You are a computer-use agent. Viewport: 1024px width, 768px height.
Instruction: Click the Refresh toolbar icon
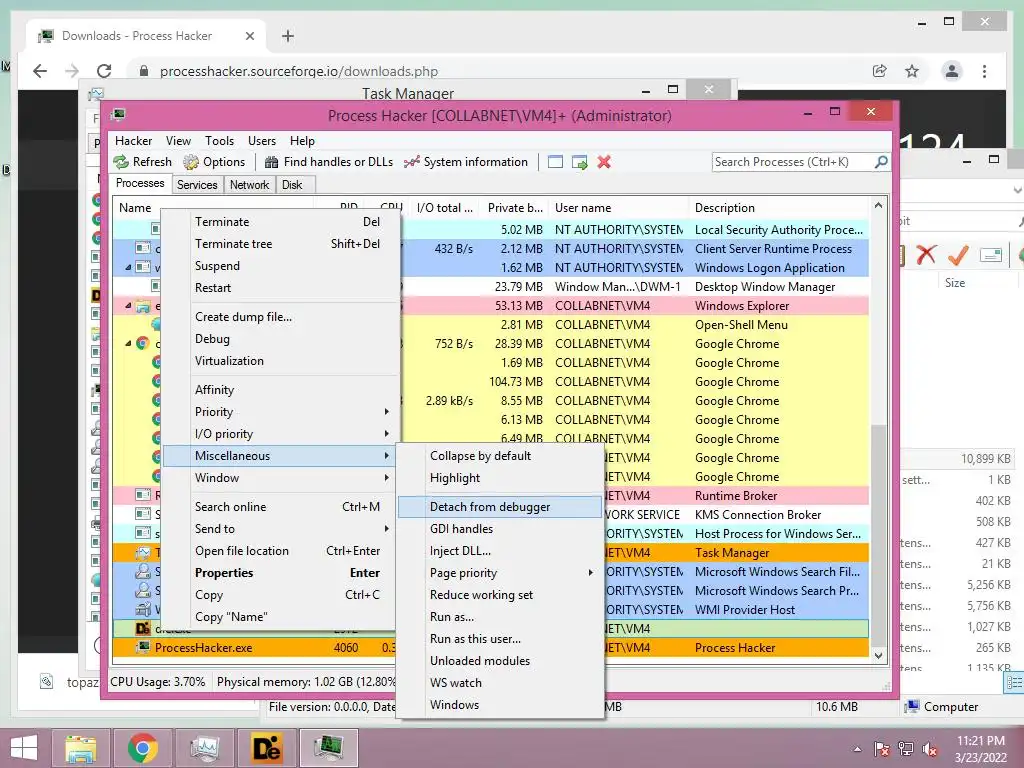[x=121, y=162]
